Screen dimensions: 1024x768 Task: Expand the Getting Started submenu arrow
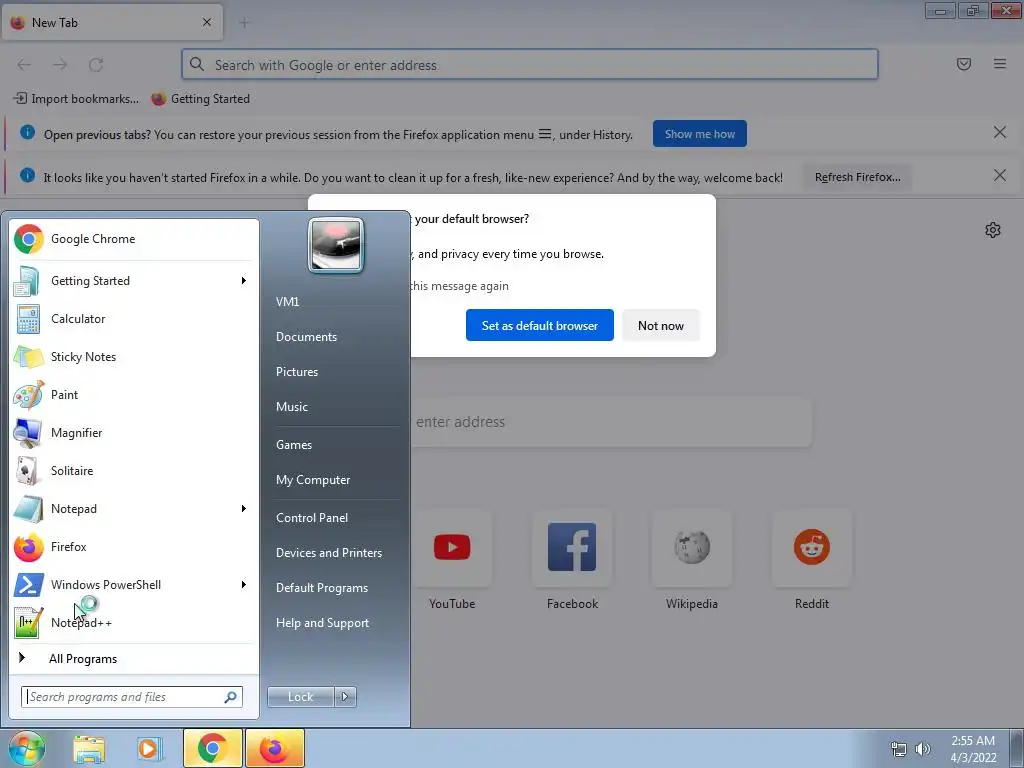244,281
